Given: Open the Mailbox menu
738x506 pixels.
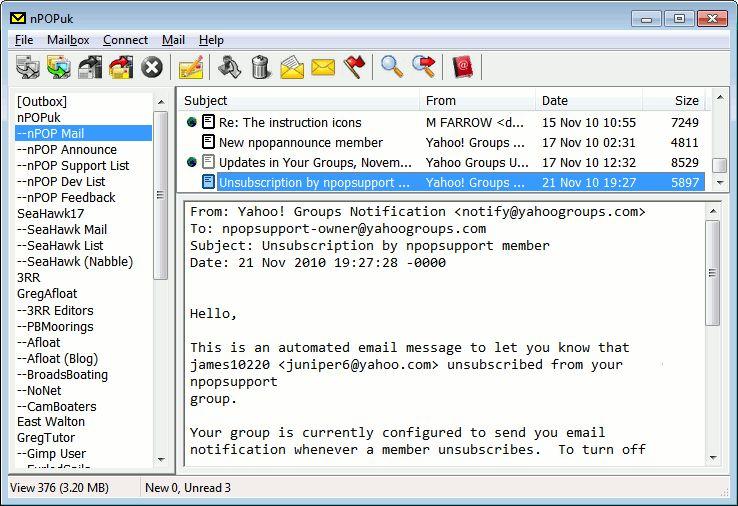Looking at the screenshot, I should (x=68, y=40).
